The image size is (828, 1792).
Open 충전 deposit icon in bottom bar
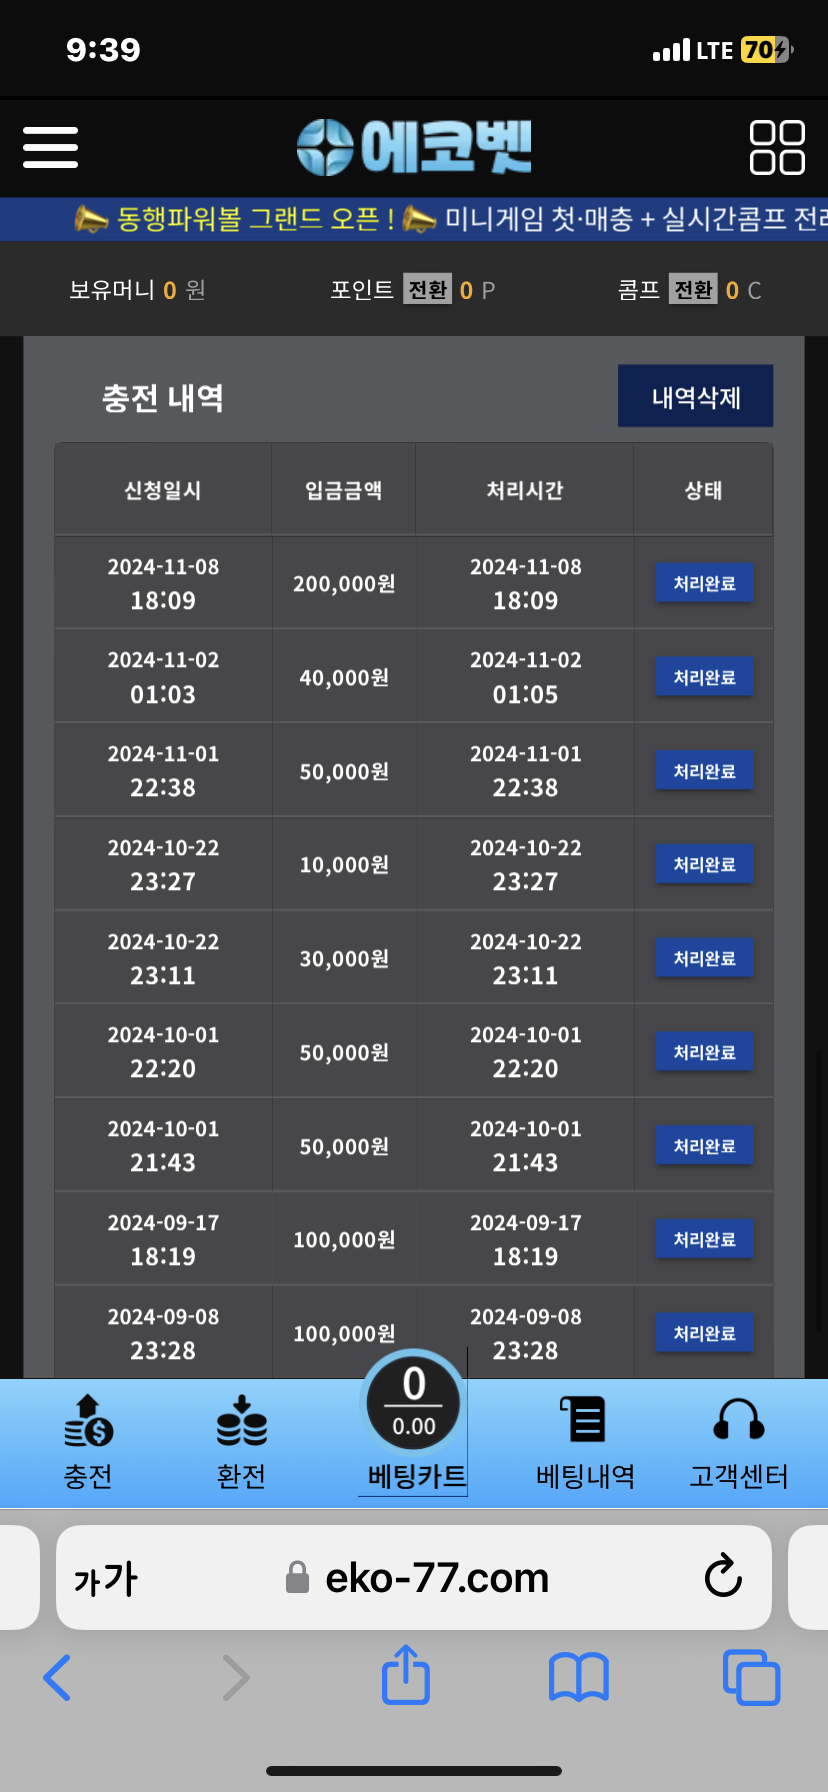88,1442
